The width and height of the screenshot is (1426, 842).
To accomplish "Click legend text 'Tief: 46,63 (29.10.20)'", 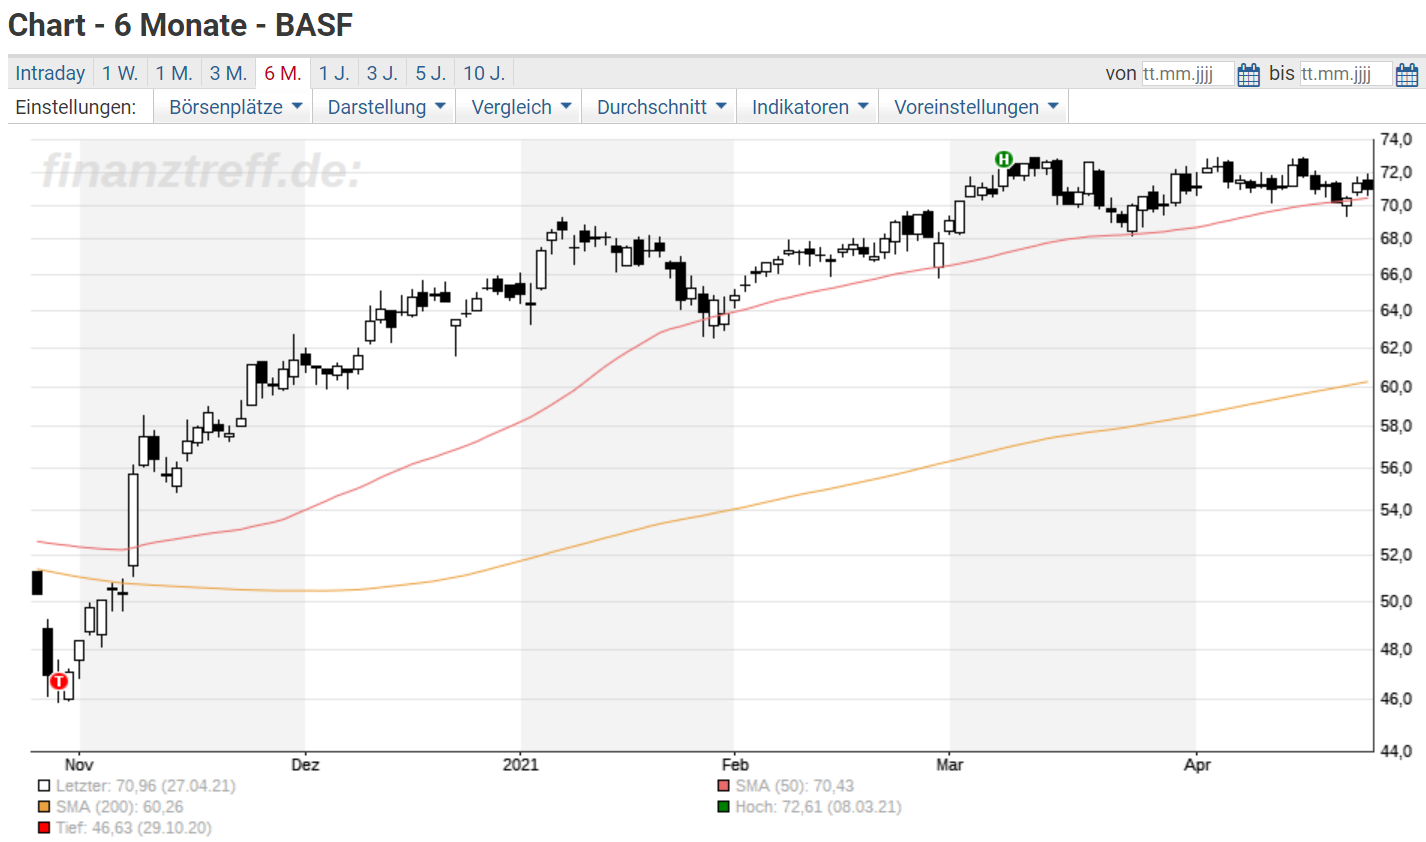I will tap(134, 828).
